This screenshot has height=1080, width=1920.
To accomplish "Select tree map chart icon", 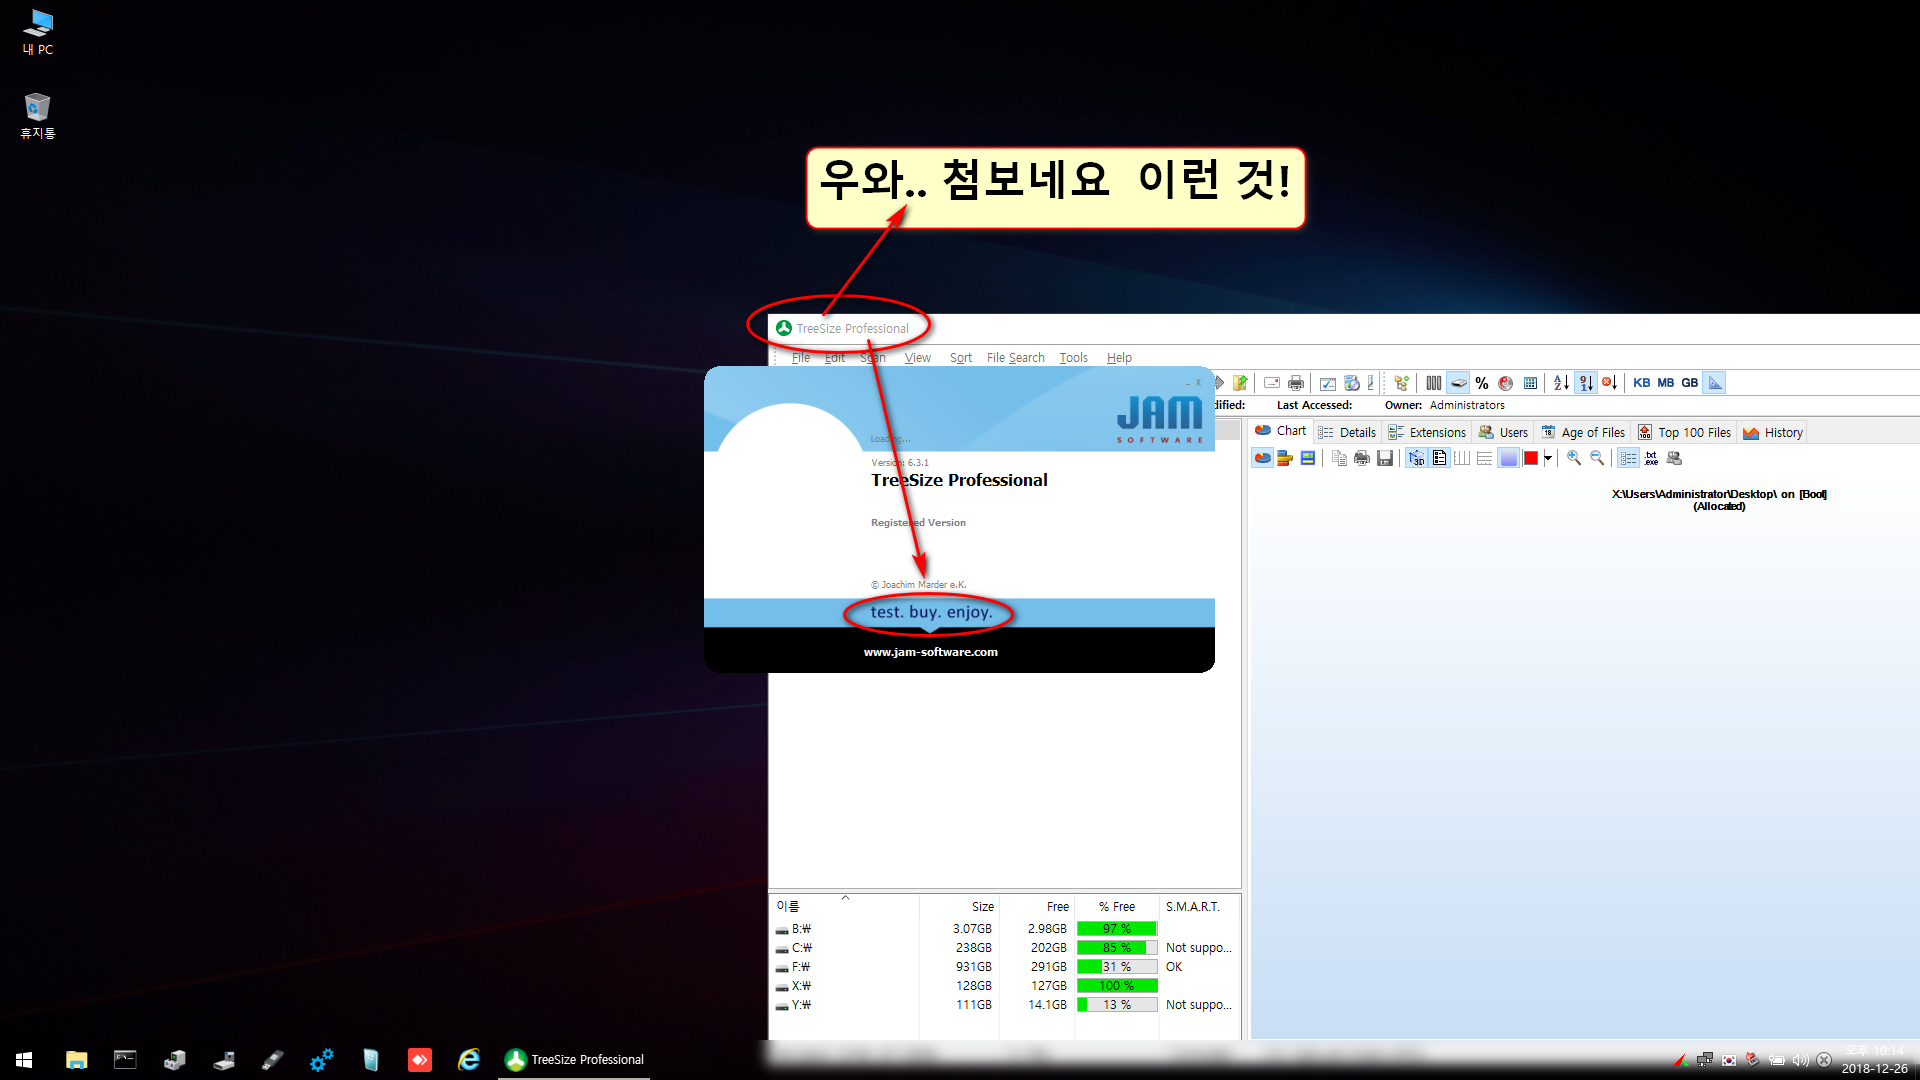I will (x=1308, y=458).
